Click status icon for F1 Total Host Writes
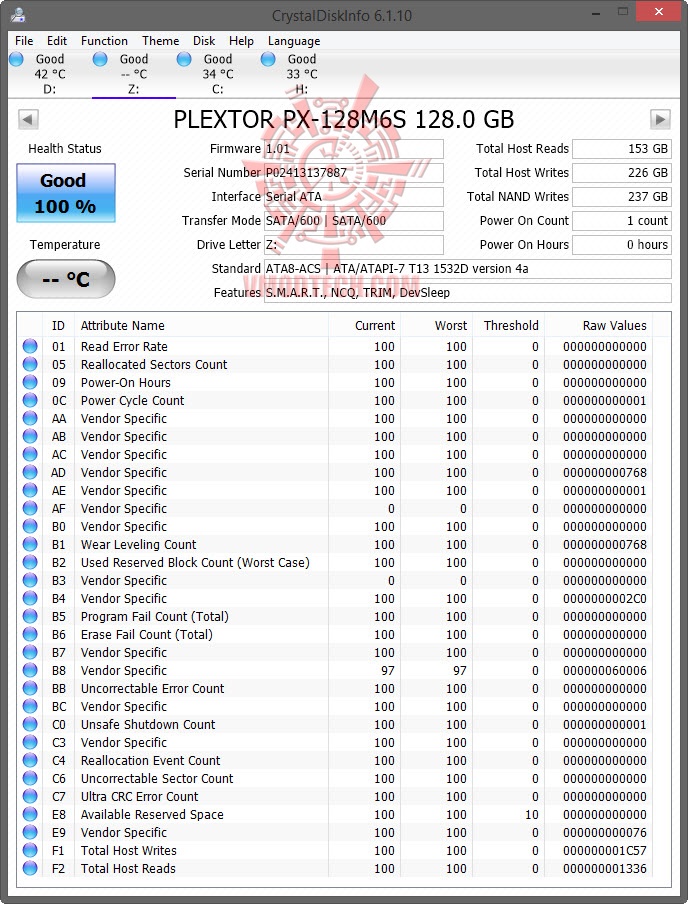 pos(30,850)
